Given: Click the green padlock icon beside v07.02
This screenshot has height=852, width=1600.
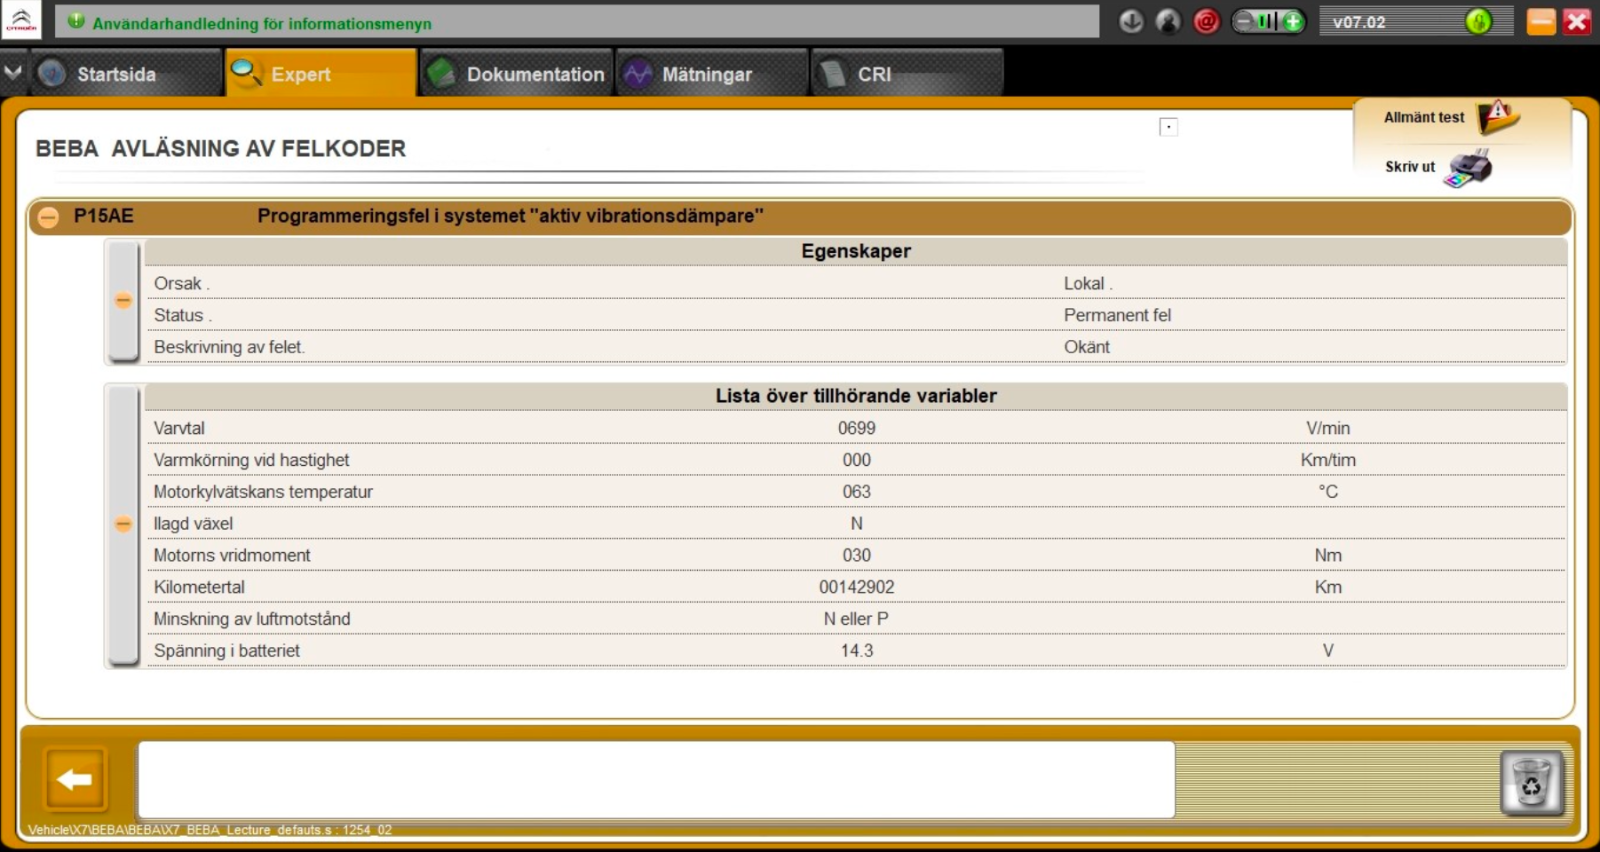Looking at the screenshot, I should pos(1478,21).
